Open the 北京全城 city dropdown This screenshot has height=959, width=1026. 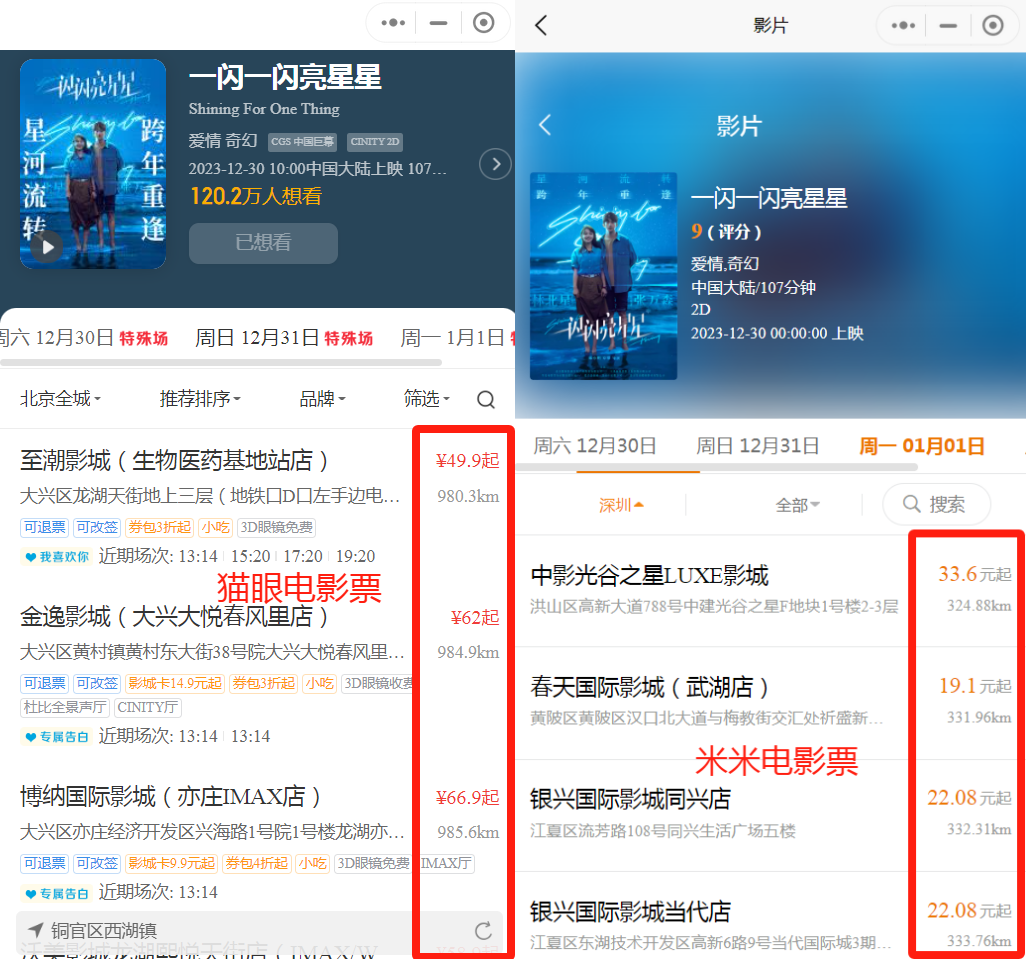[60, 398]
